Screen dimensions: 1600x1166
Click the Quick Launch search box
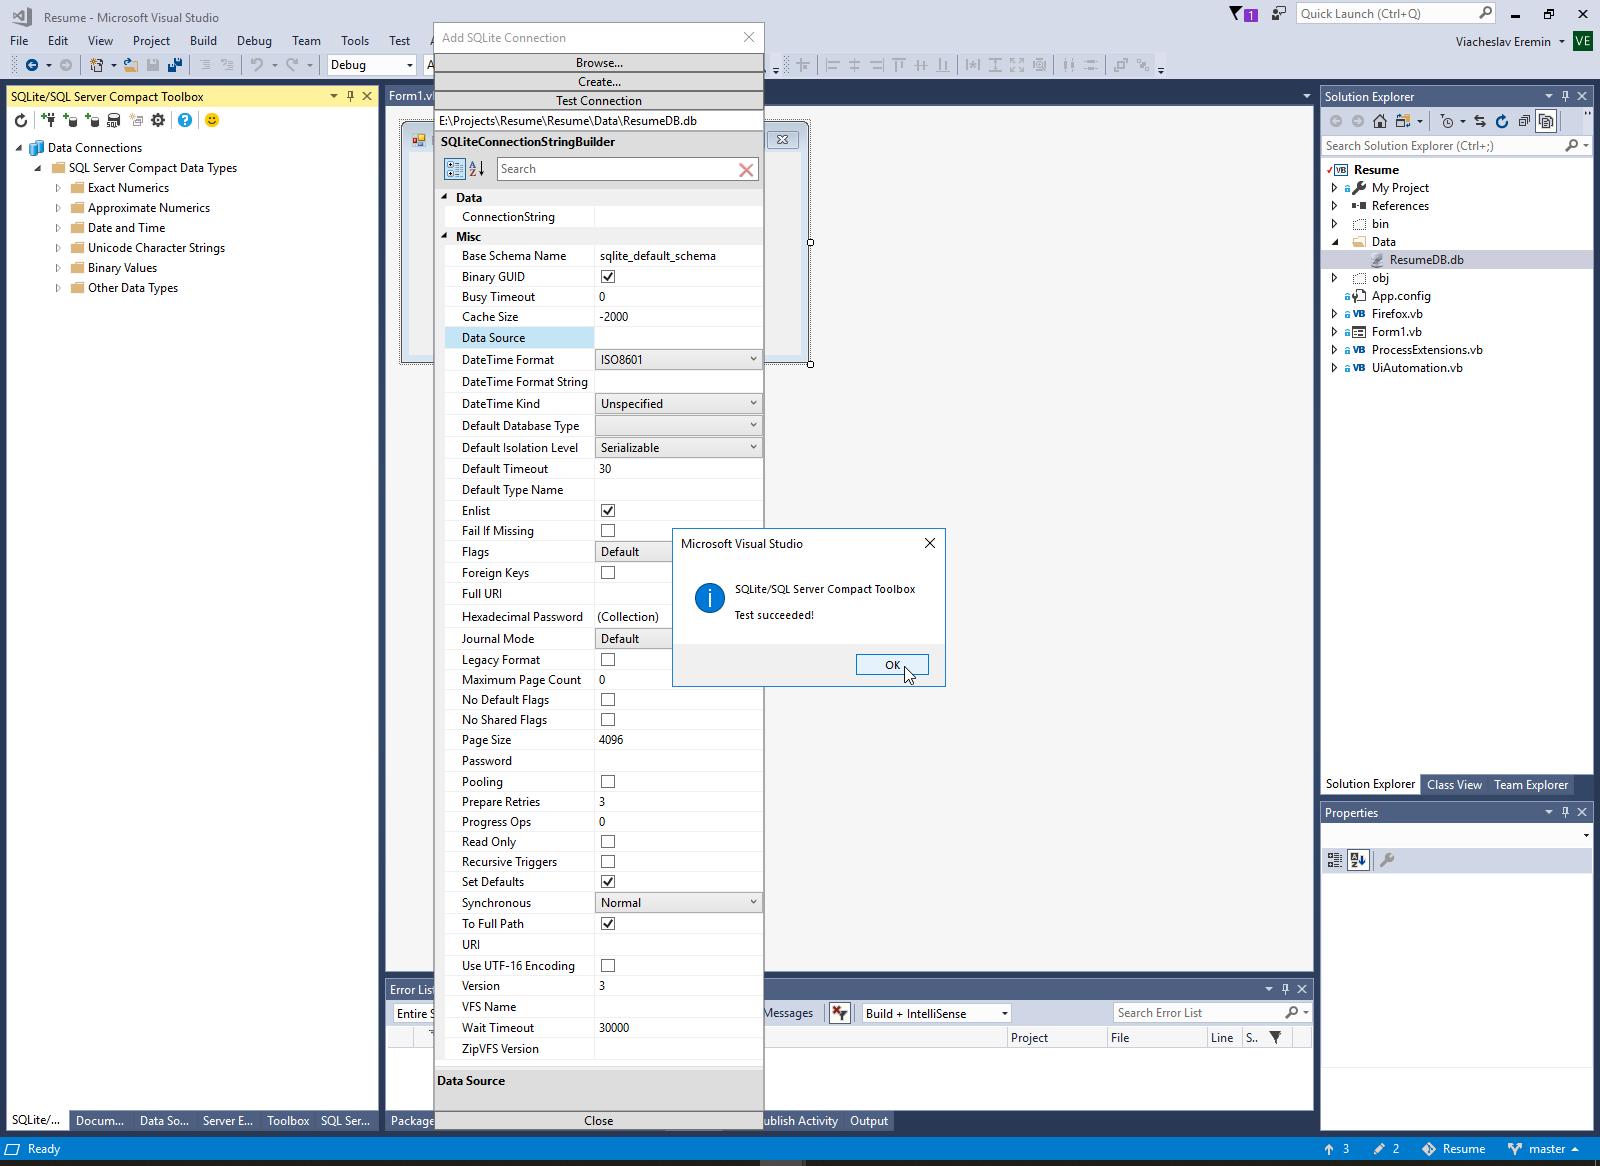[x=1396, y=14]
